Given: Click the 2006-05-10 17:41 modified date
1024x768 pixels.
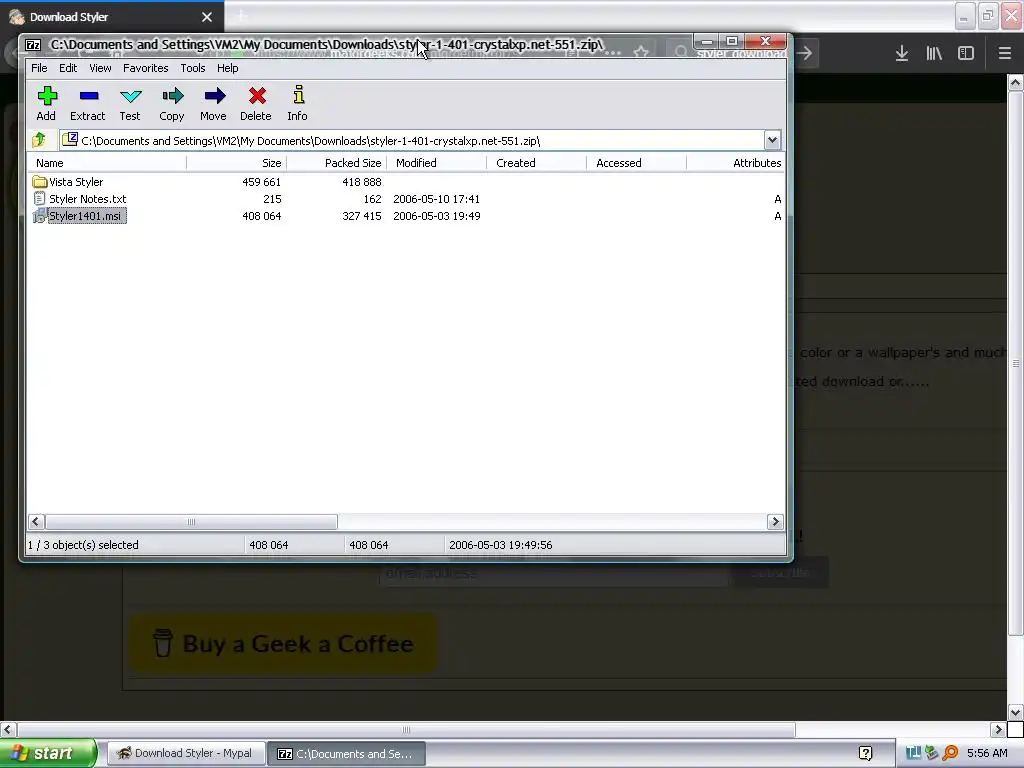Looking at the screenshot, I should [x=436, y=199].
